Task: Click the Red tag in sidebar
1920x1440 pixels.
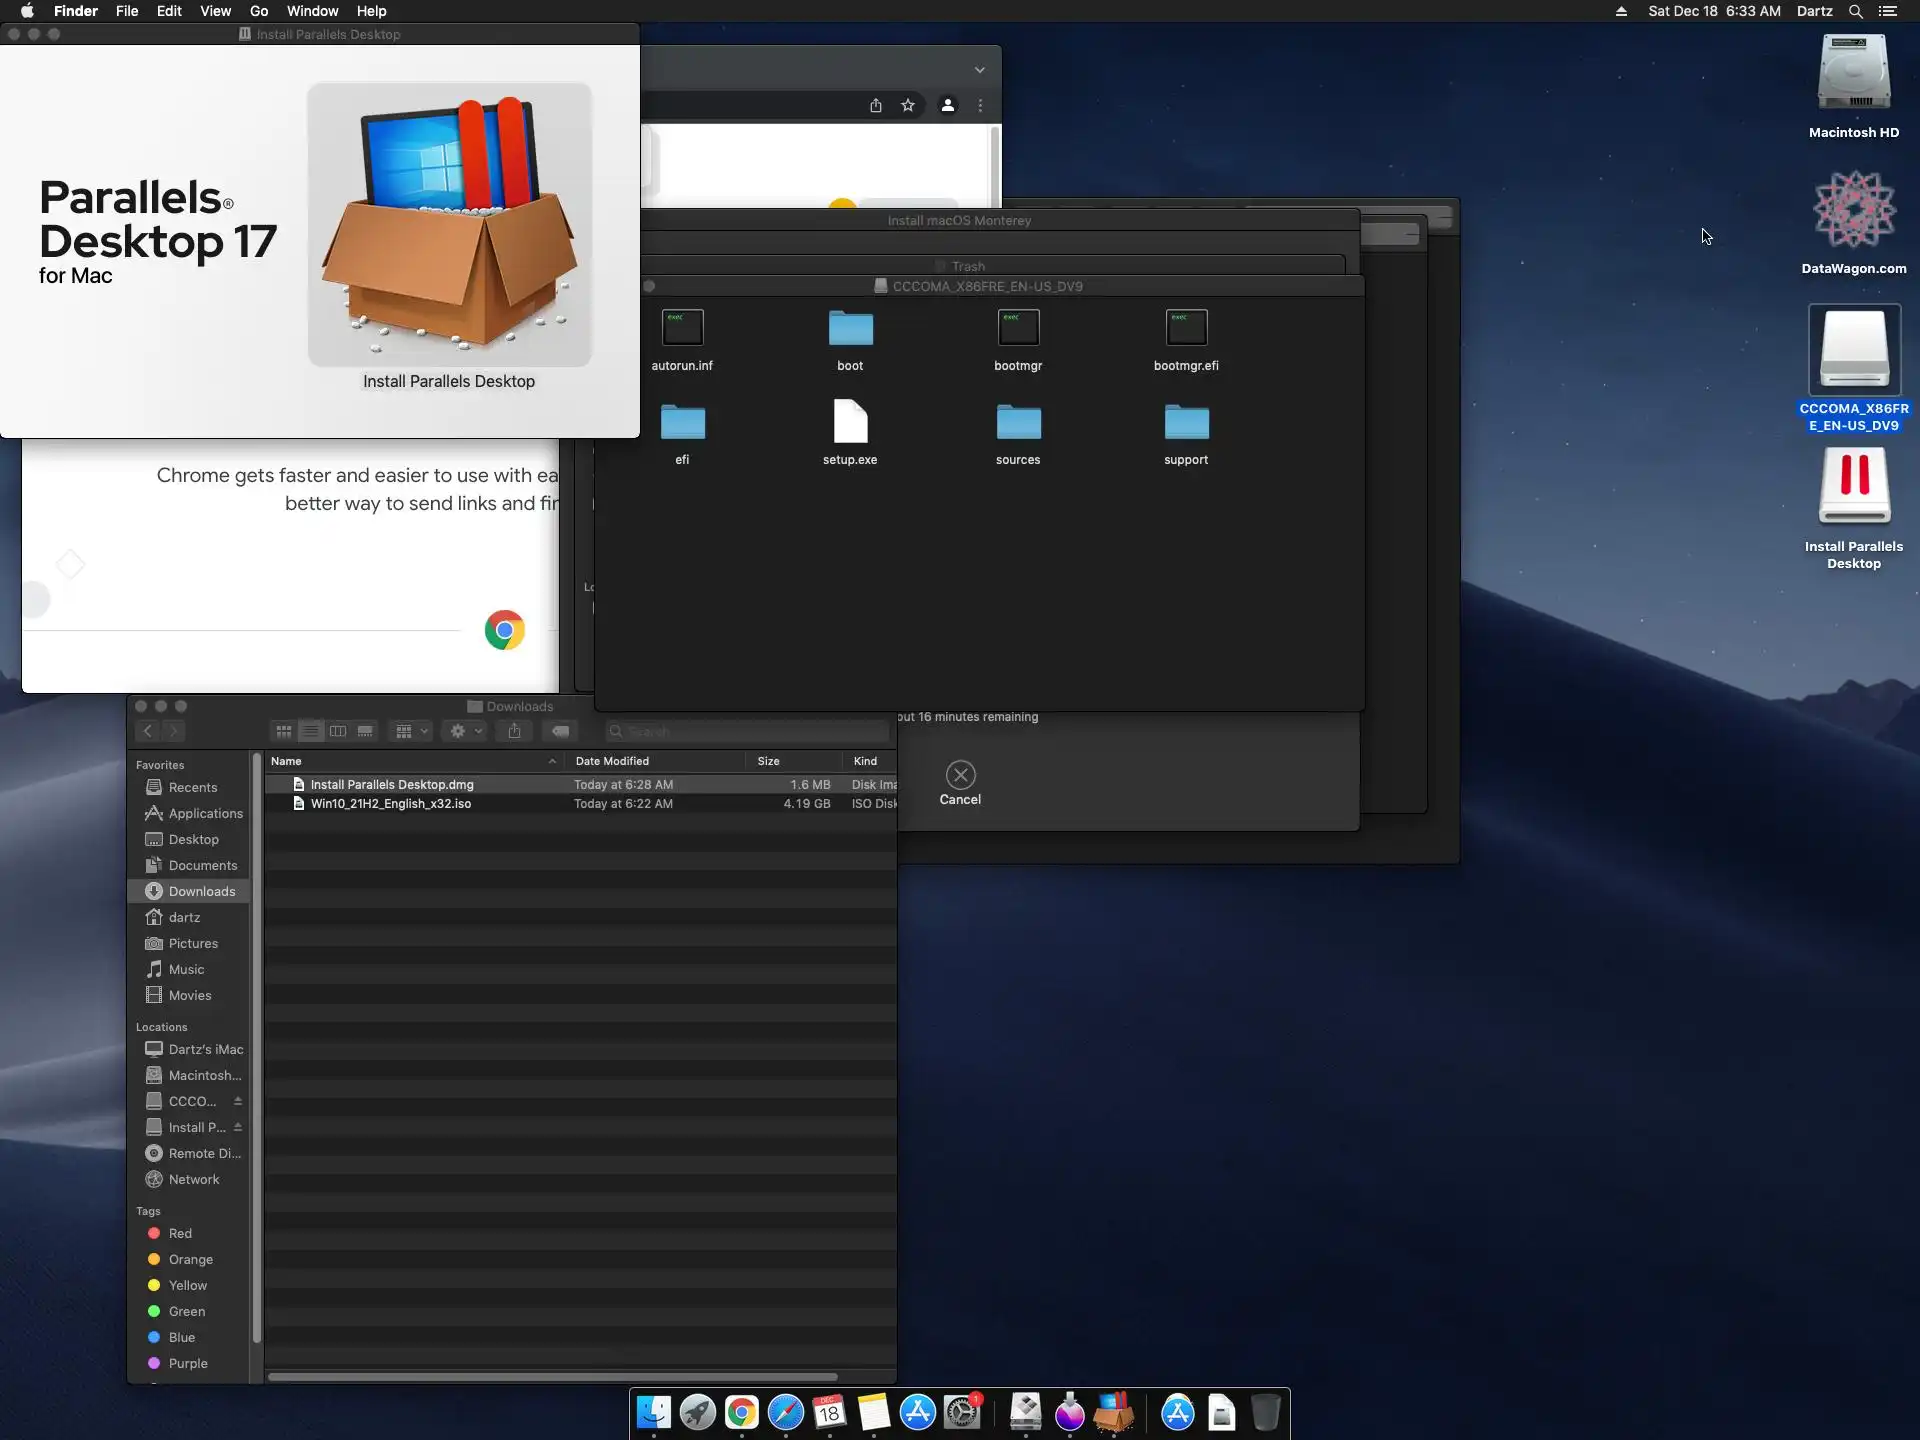Action: coord(180,1233)
